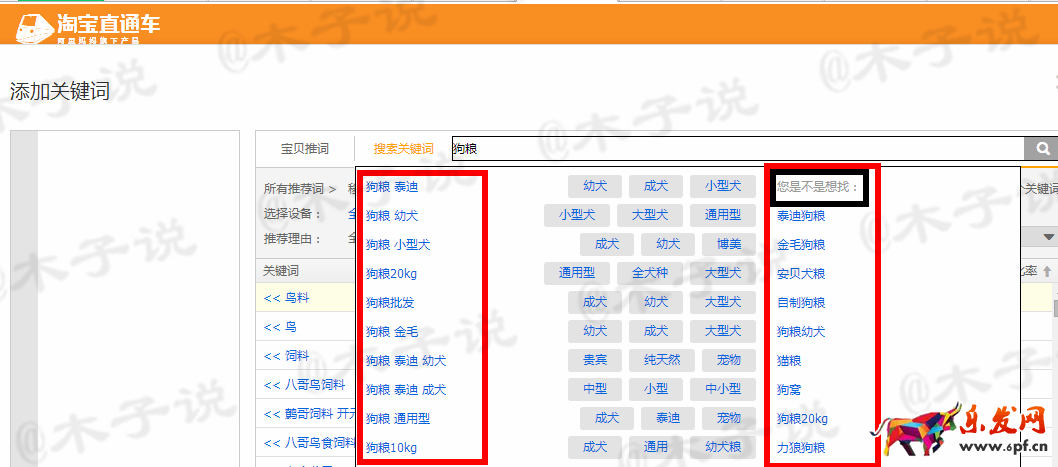
Task: Select 力狼狗粮 from related searches
Action: [801, 447]
